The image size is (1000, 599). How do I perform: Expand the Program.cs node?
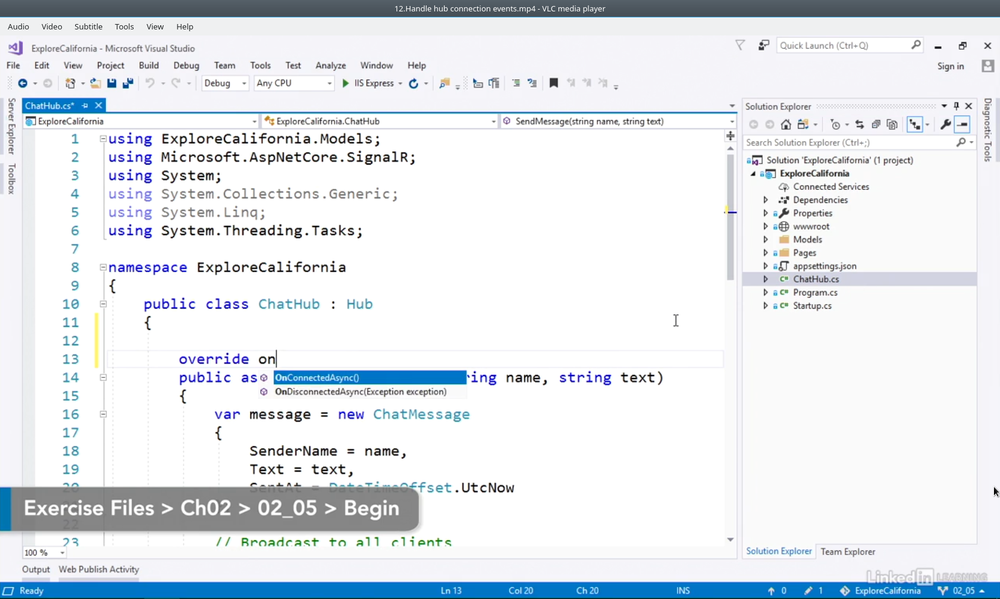click(x=766, y=293)
